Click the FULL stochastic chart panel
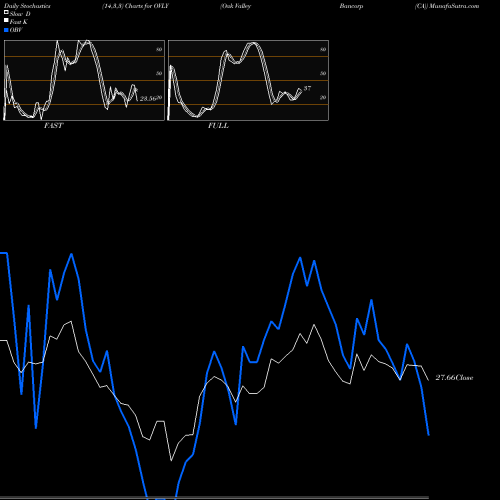500x500 pixels. coord(248,80)
